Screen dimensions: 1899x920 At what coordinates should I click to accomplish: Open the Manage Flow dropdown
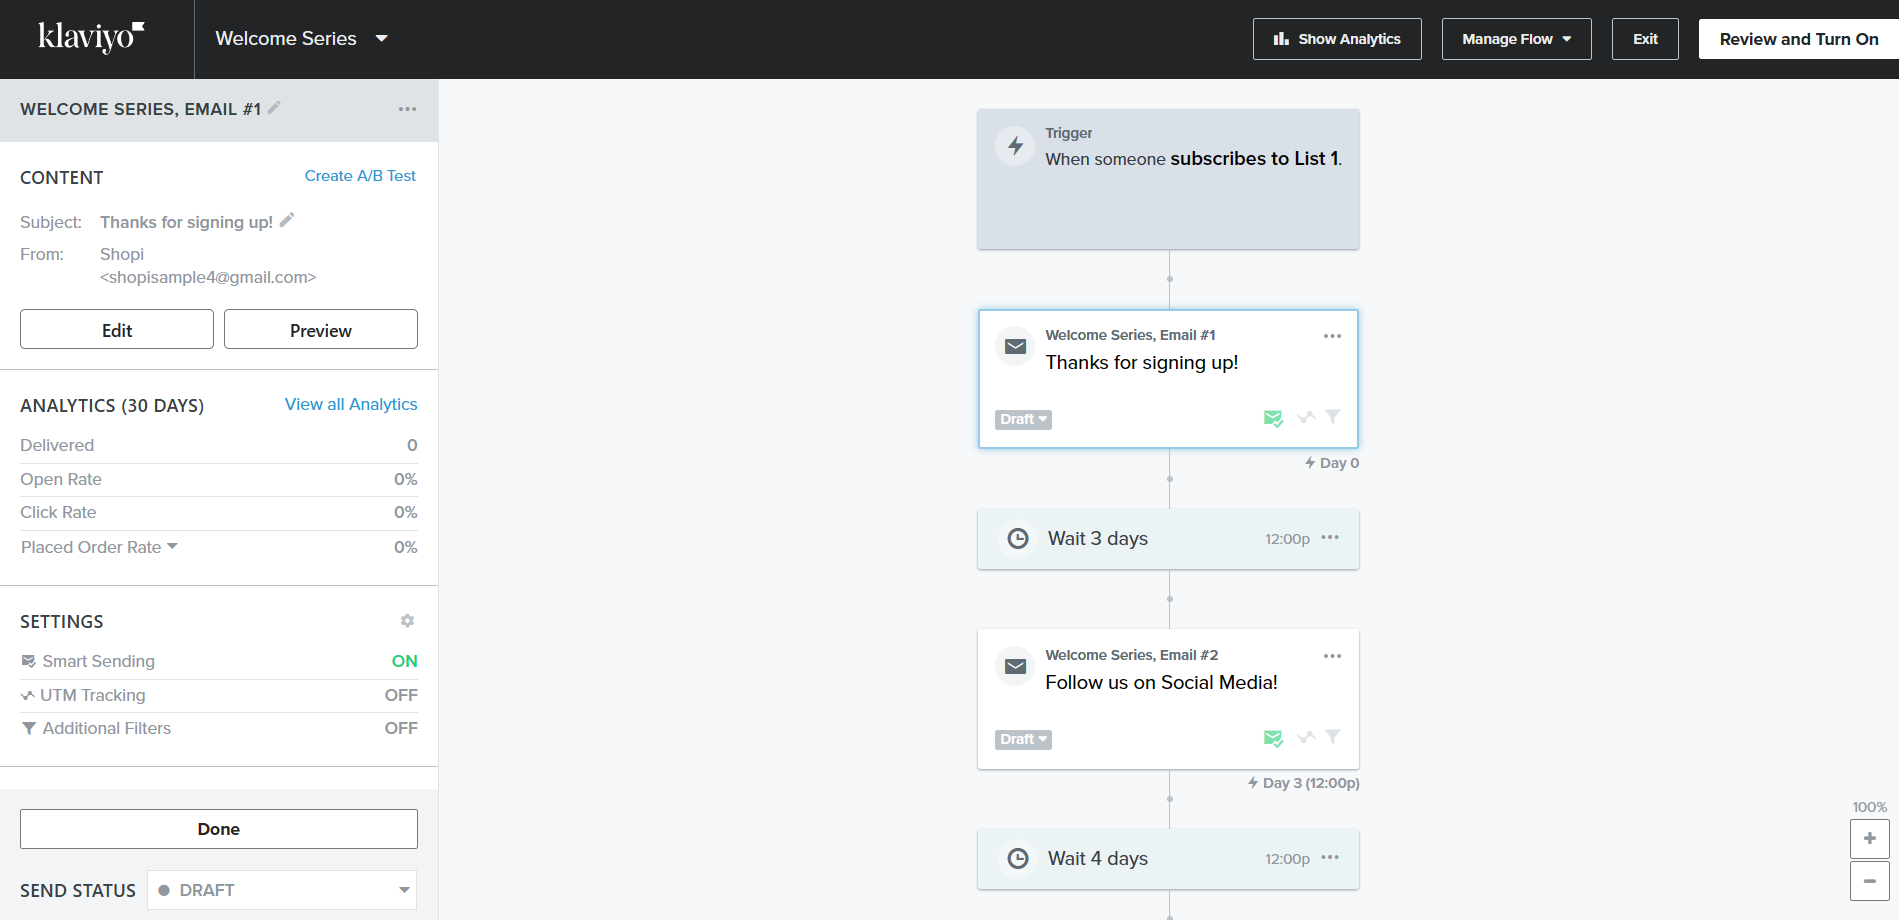tap(1516, 39)
